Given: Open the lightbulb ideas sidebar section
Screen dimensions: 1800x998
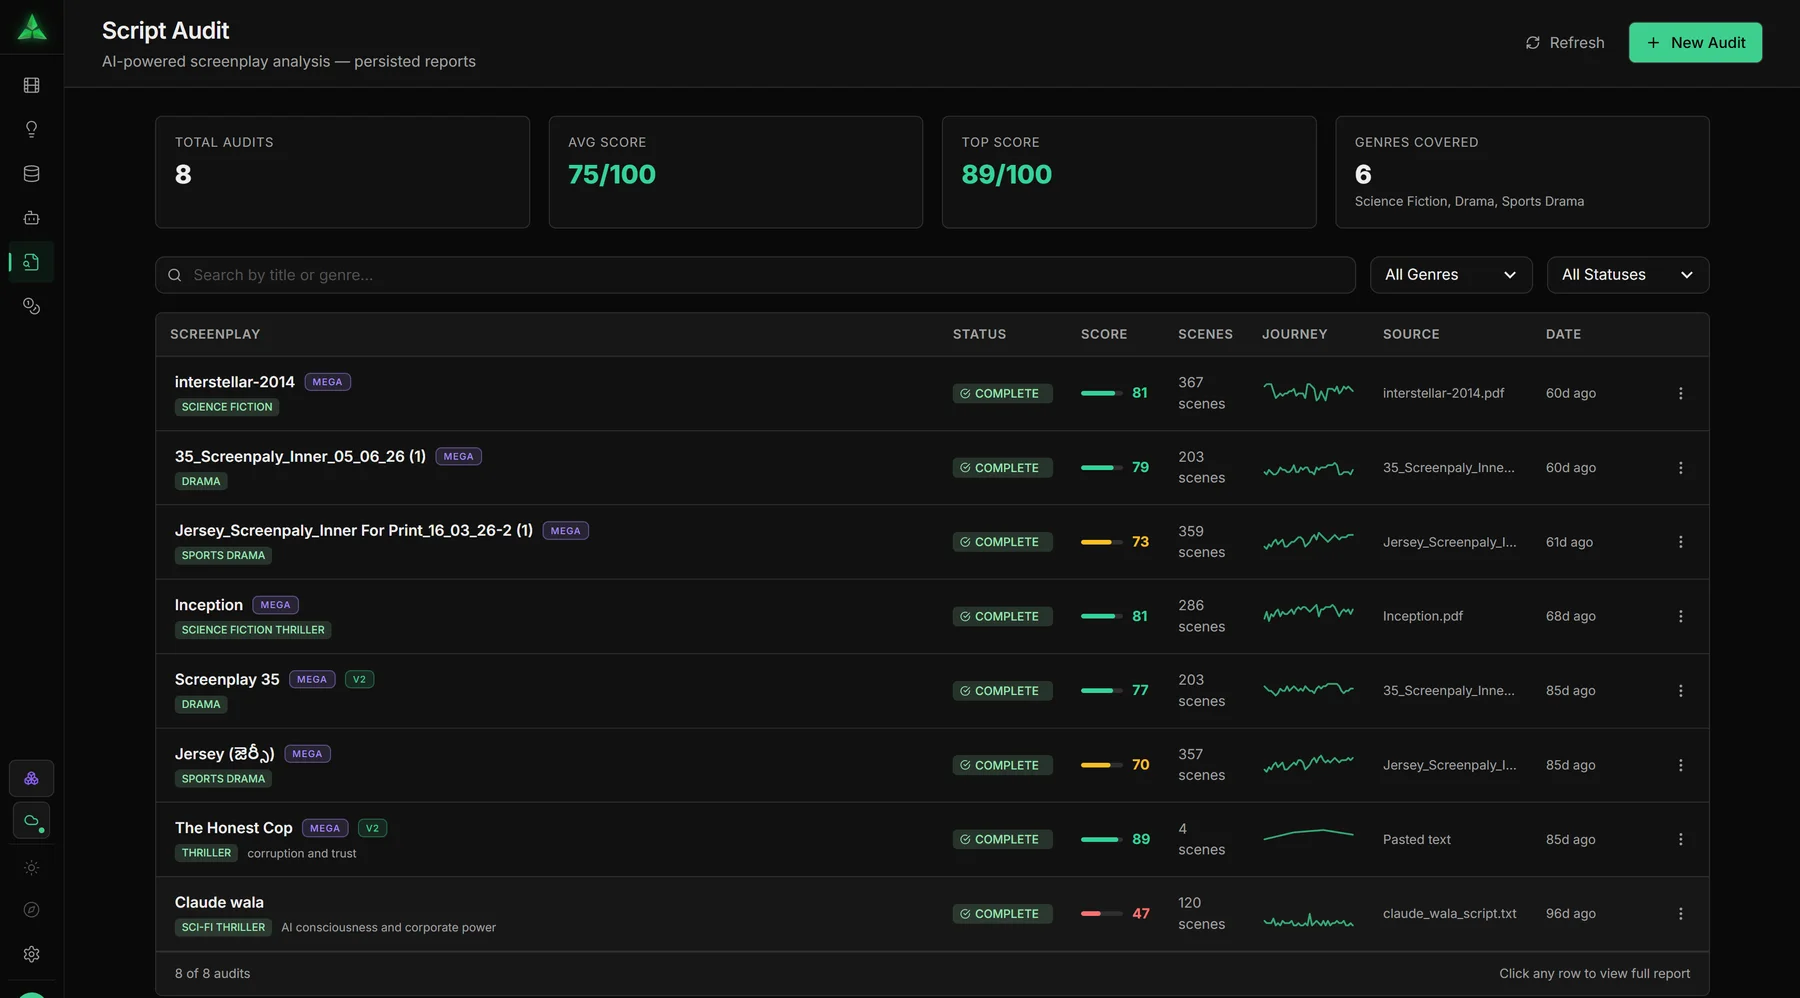Looking at the screenshot, I should pyautogui.click(x=32, y=130).
